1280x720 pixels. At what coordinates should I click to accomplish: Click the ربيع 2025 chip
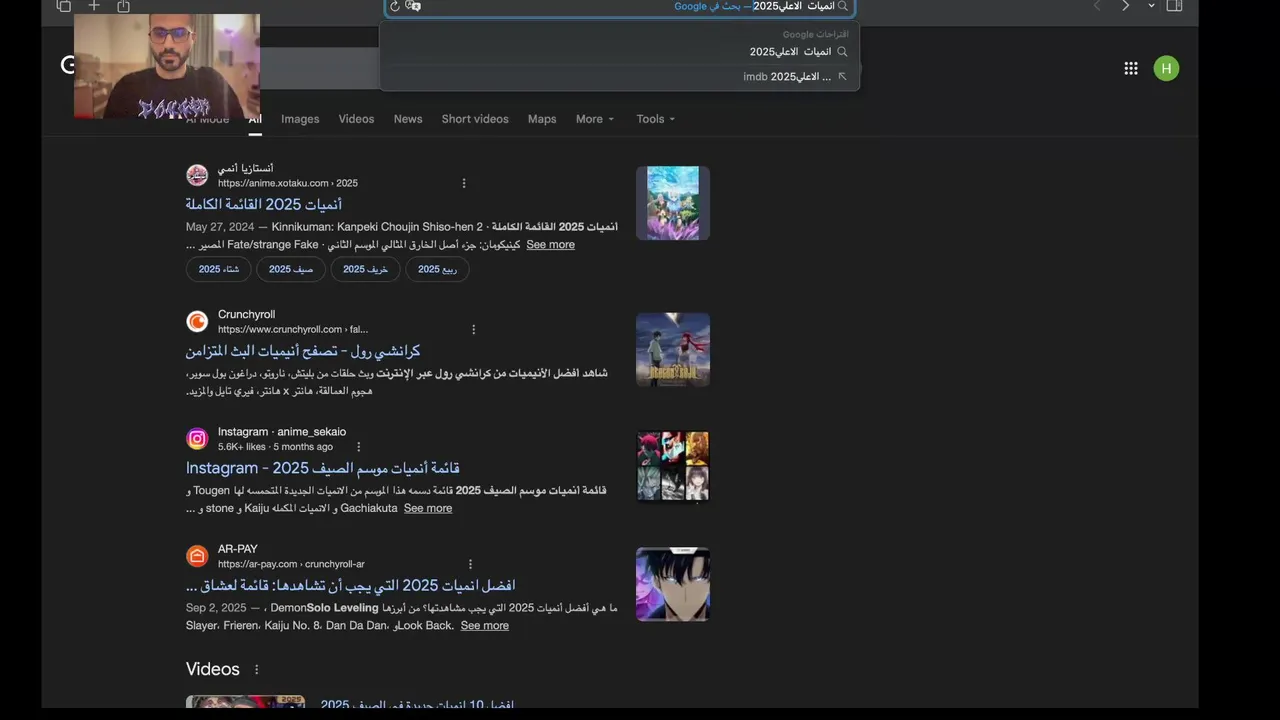[x=437, y=269]
